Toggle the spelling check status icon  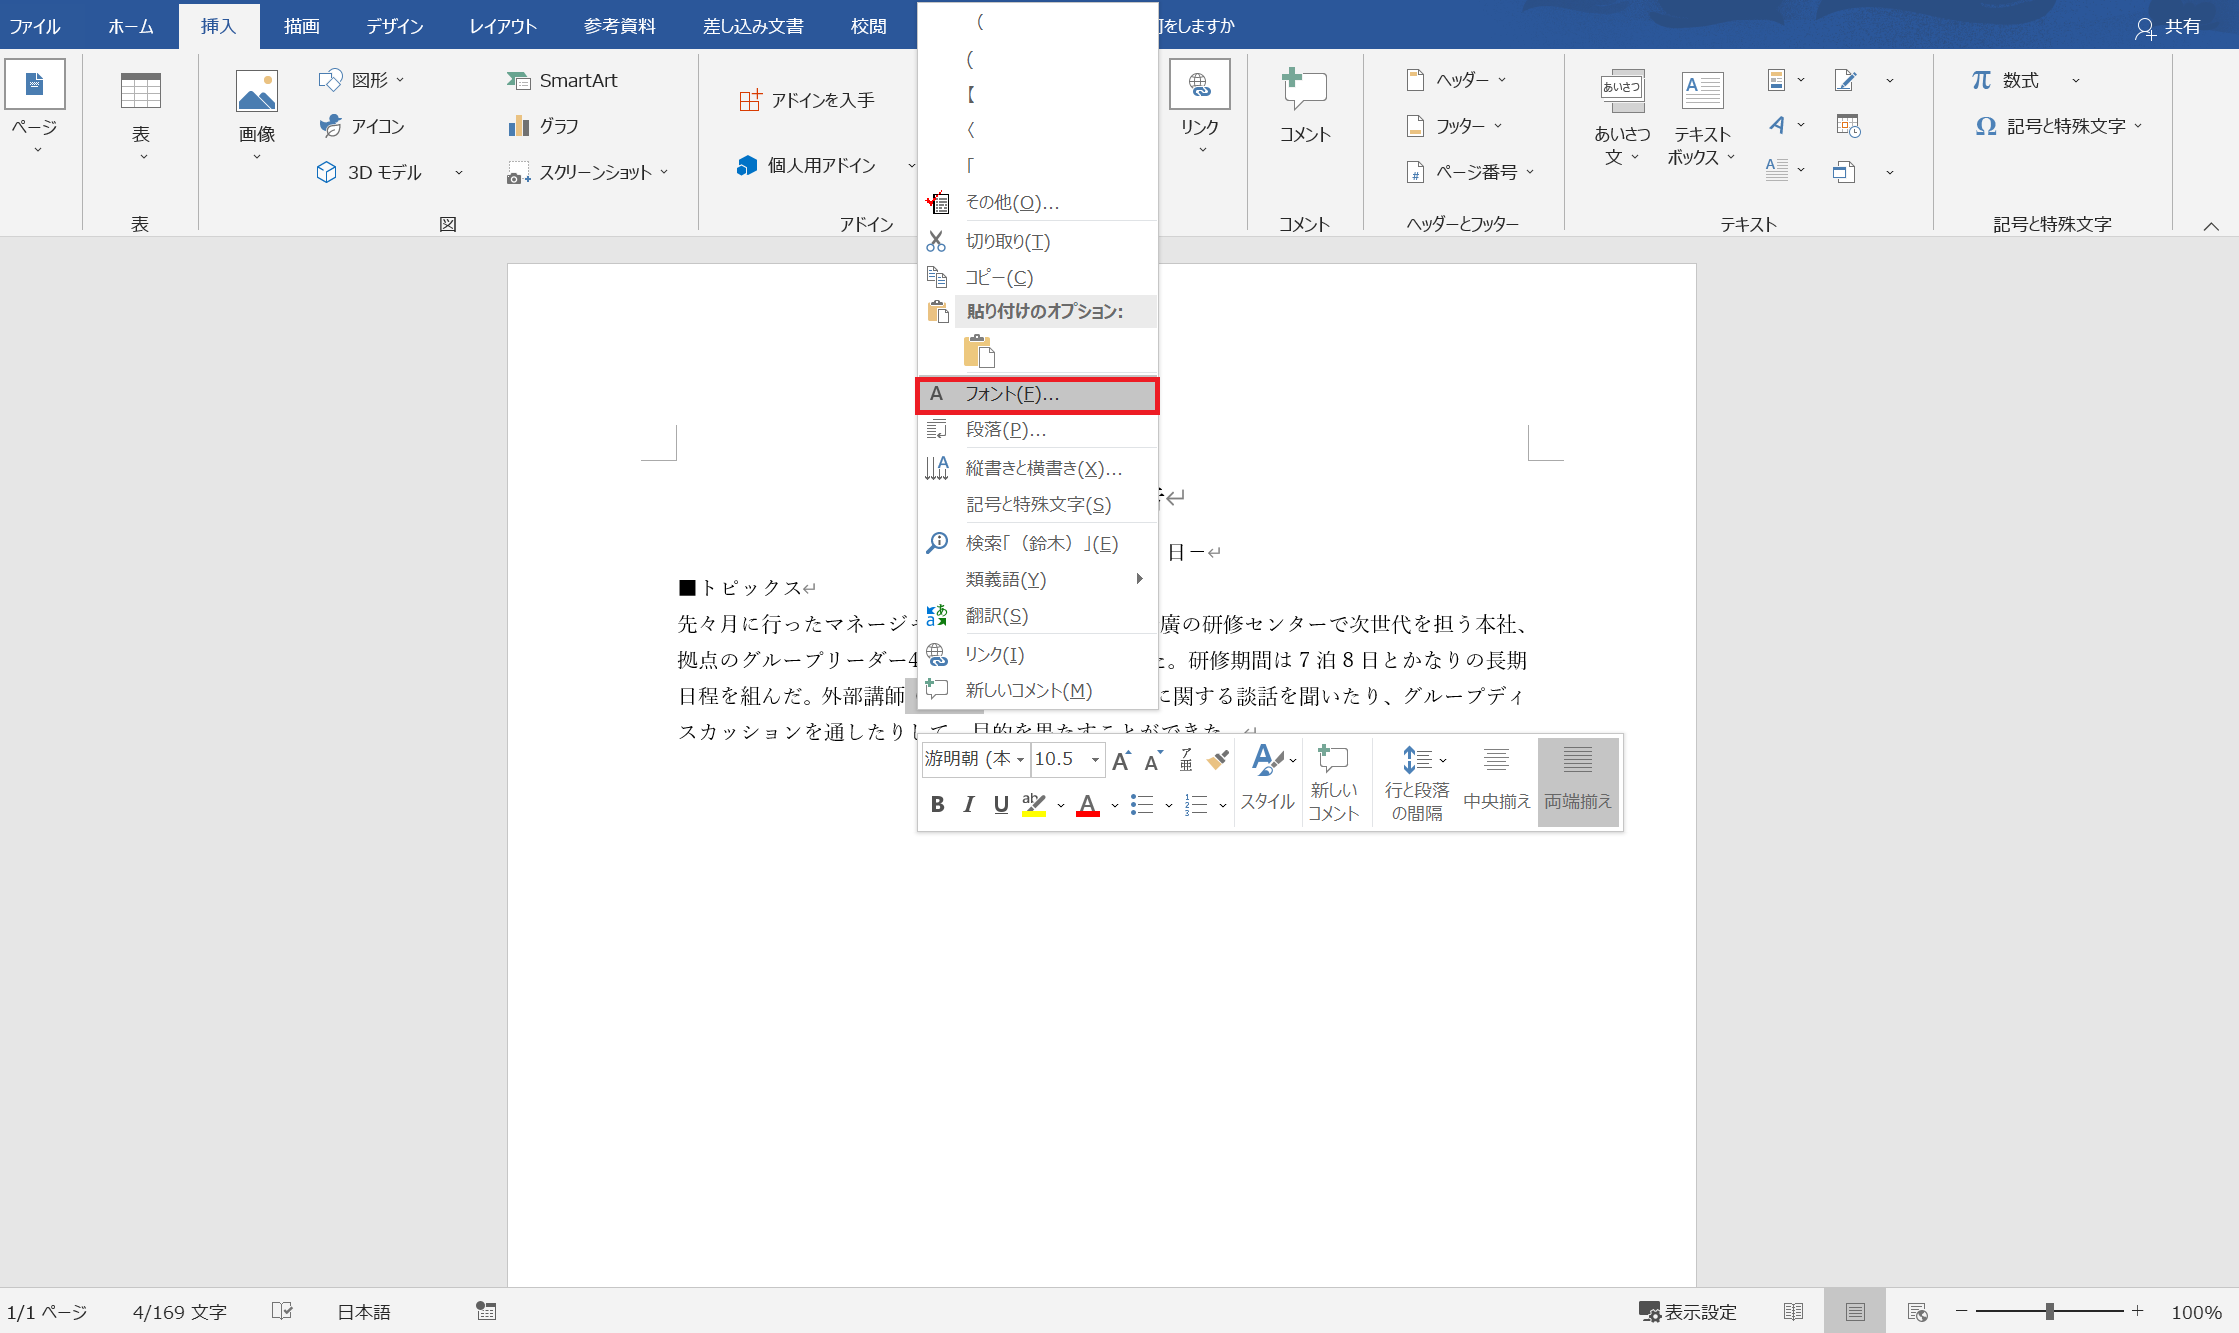(282, 1311)
